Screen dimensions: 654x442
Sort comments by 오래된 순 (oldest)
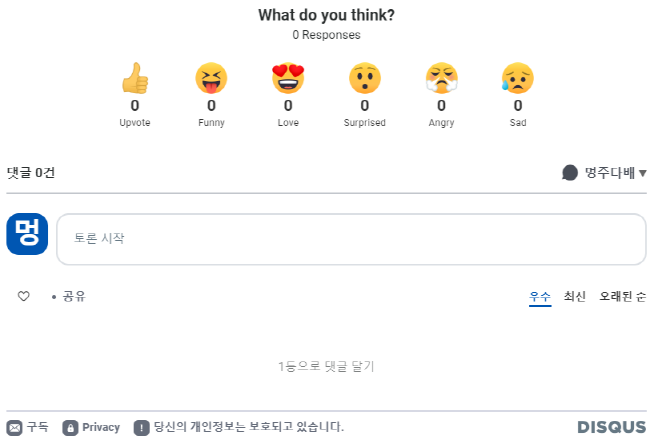pyautogui.click(x=623, y=296)
